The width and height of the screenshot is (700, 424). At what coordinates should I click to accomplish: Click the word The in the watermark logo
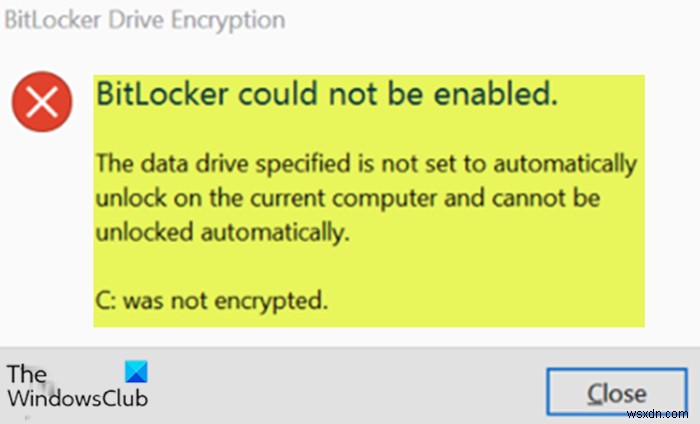pyautogui.click(x=27, y=374)
